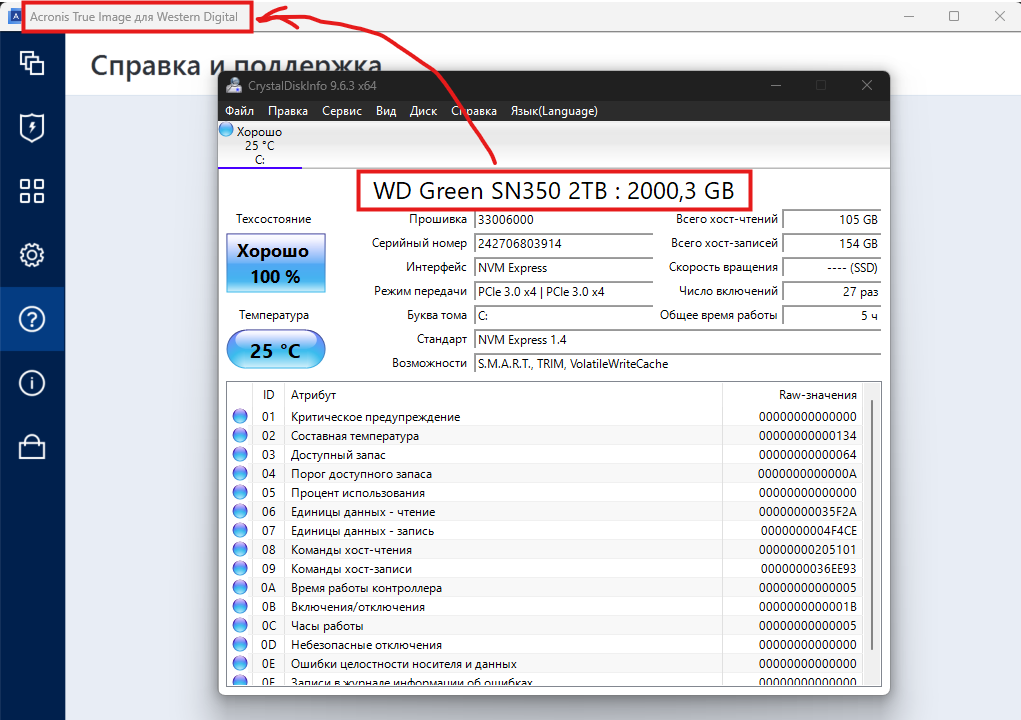The width and height of the screenshot is (1021, 720).
Task: Click status orb for attribute 06 Единицы данных - чтение
Action: click(240, 511)
